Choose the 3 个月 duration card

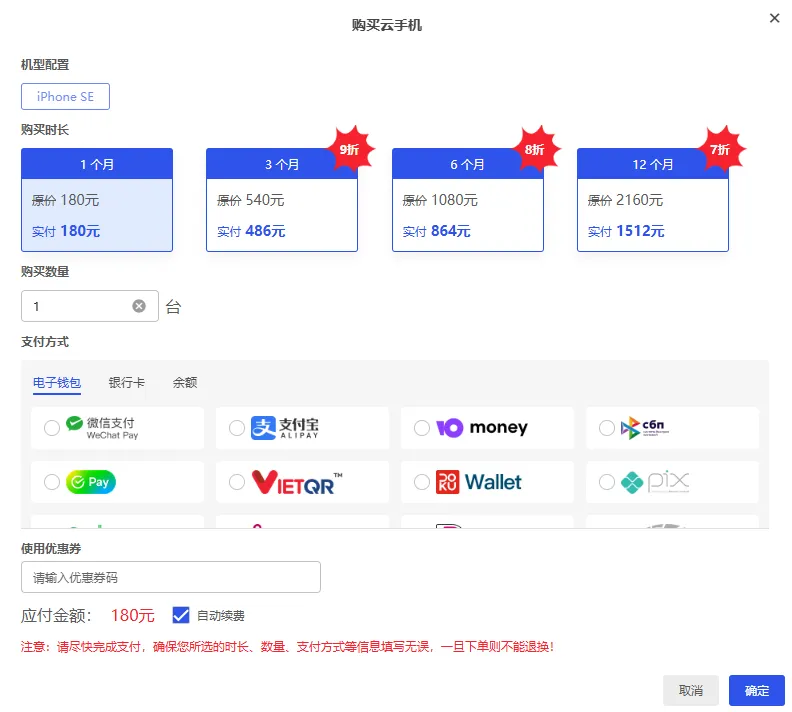coord(282,199)
